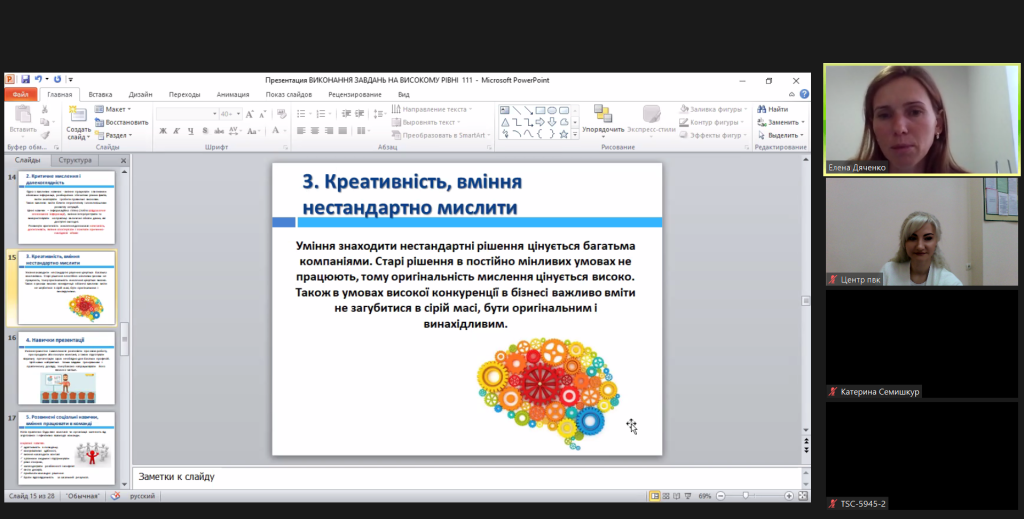Open PowerPoint Help question mark icon
The image size is (1024, 519).
(x=804, y=94)
